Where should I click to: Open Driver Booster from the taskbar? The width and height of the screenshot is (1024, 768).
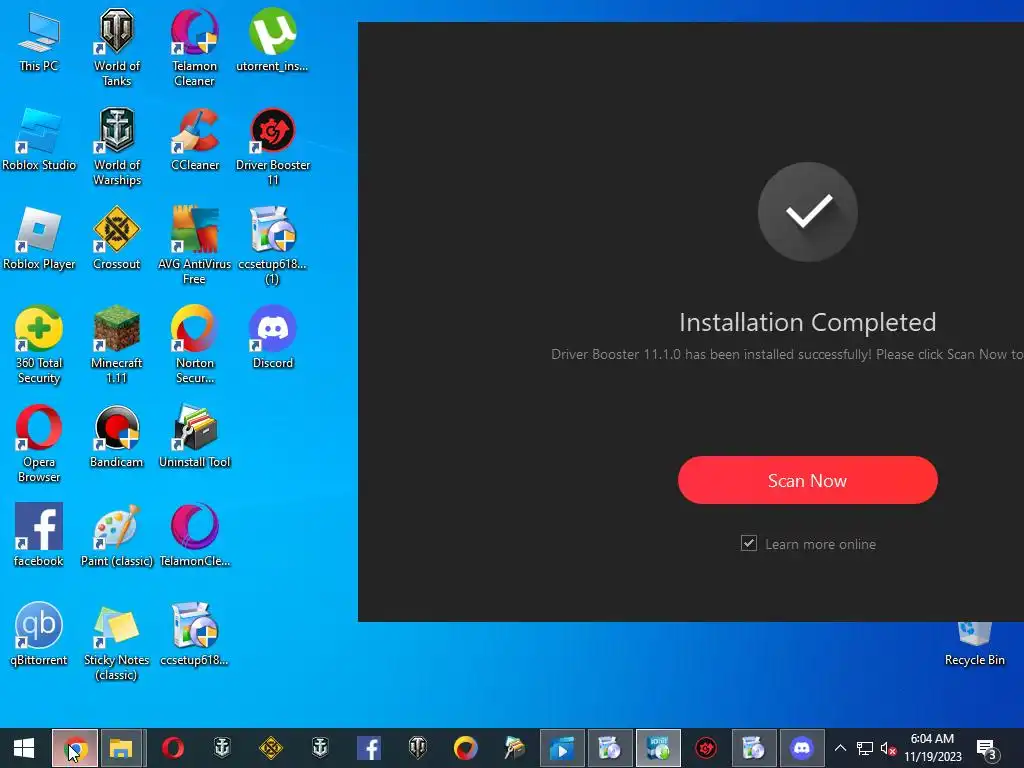(706, 748)
